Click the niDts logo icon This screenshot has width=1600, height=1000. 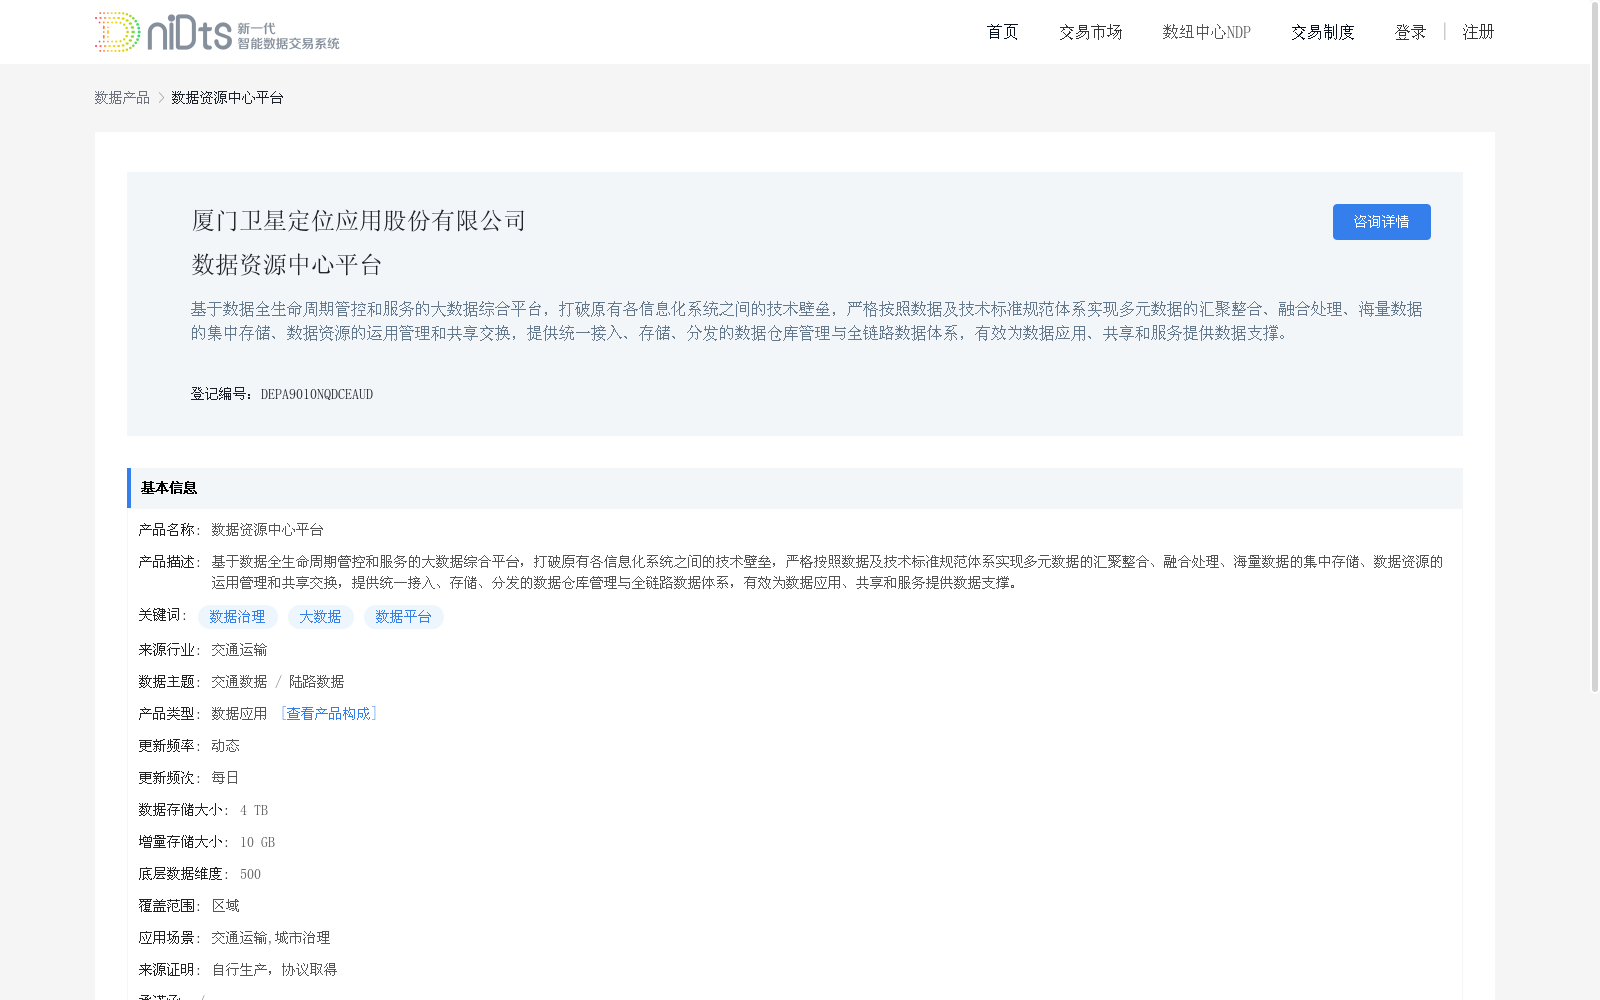click(217, 32)
